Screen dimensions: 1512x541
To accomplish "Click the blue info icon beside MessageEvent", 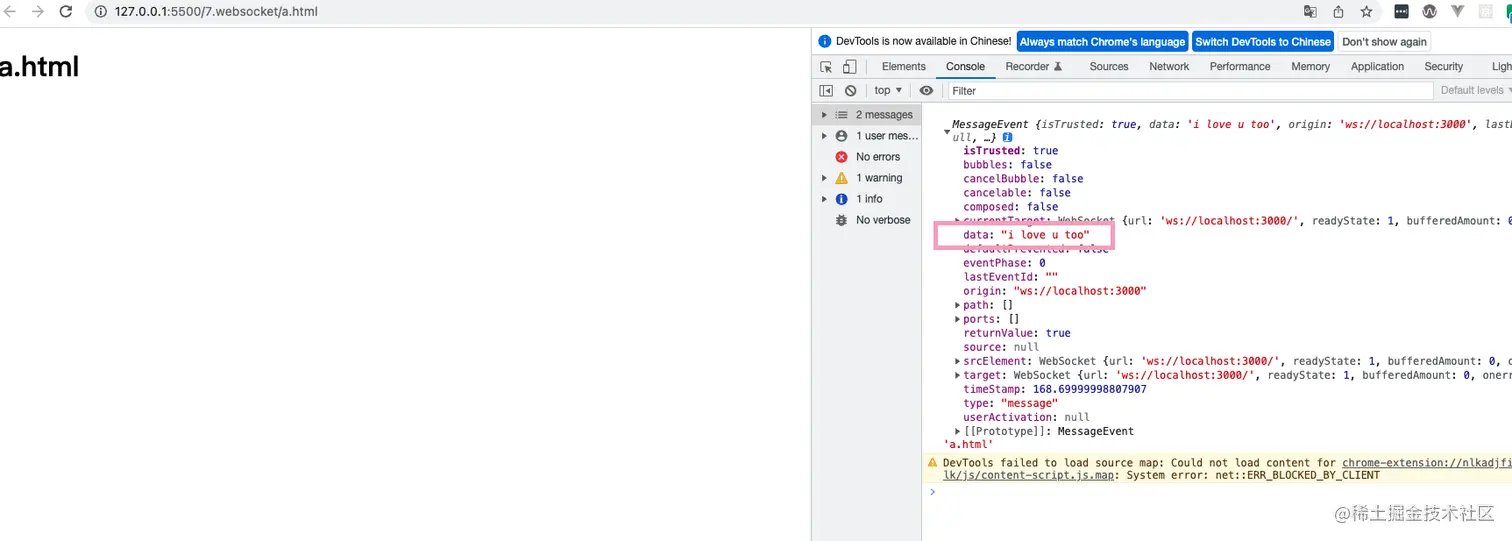I will coord(1008,137).
